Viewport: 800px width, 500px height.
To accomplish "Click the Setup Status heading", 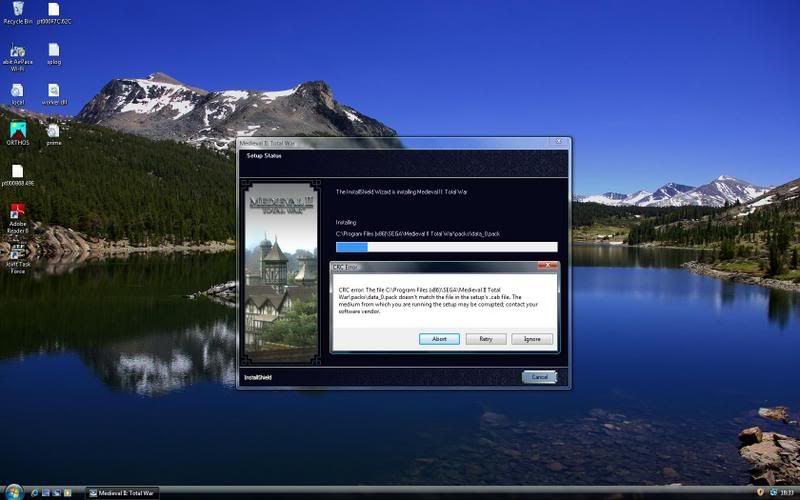I will tap(264, 156).
